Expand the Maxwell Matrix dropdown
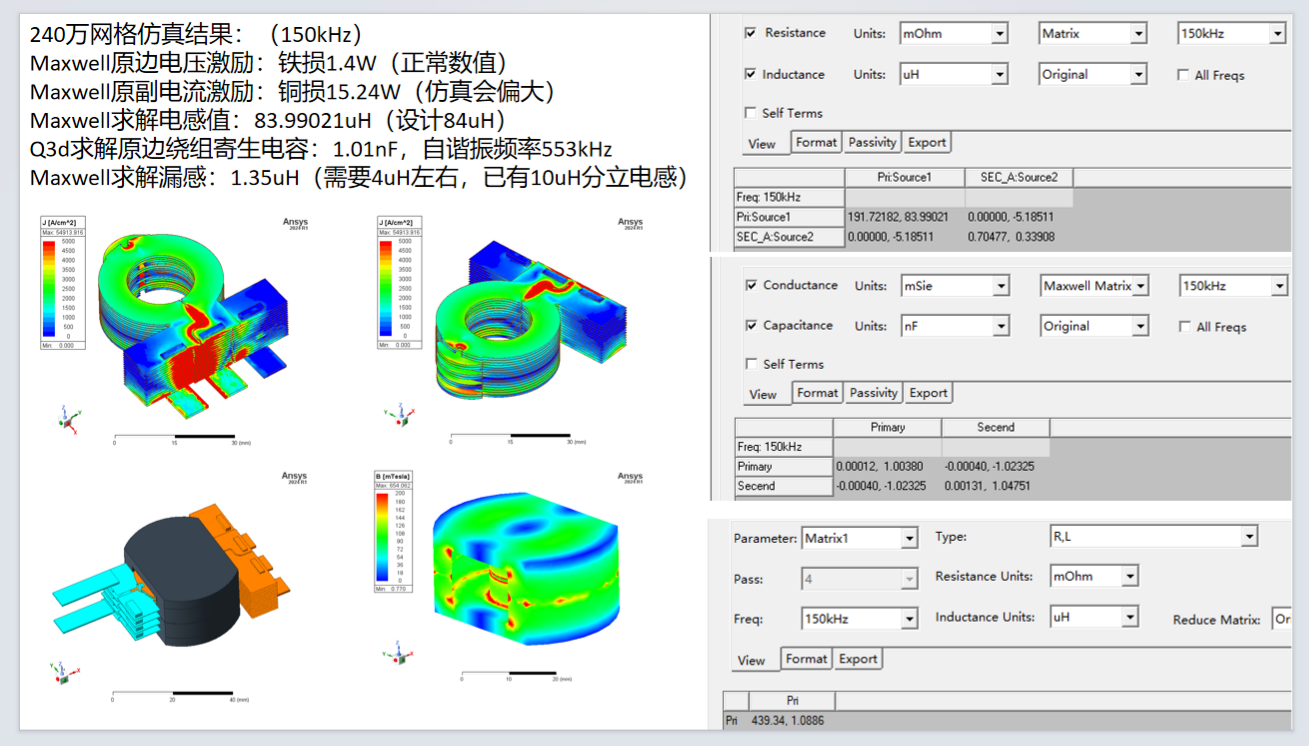 click(1094, 286)
